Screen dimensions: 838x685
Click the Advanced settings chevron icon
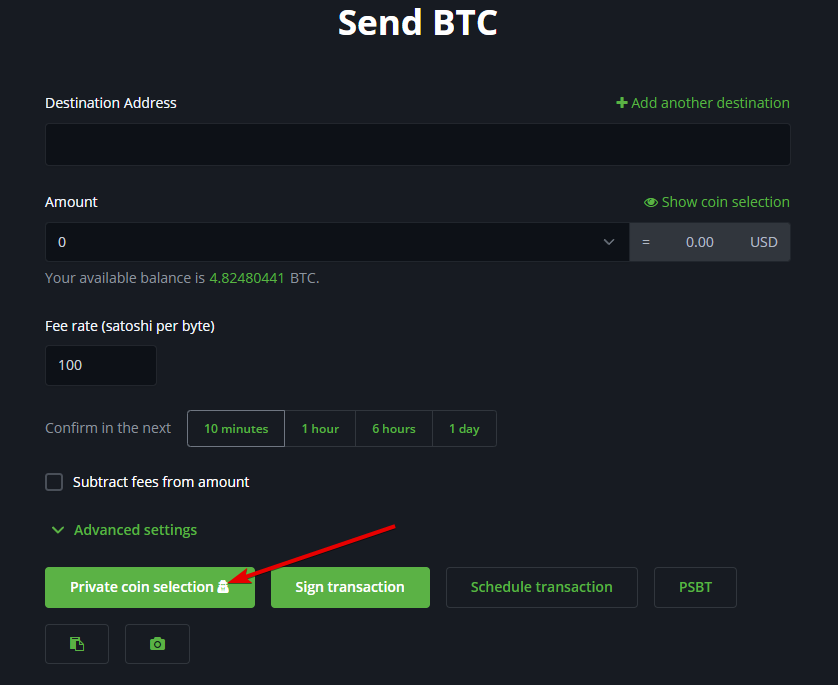point(58,530)
